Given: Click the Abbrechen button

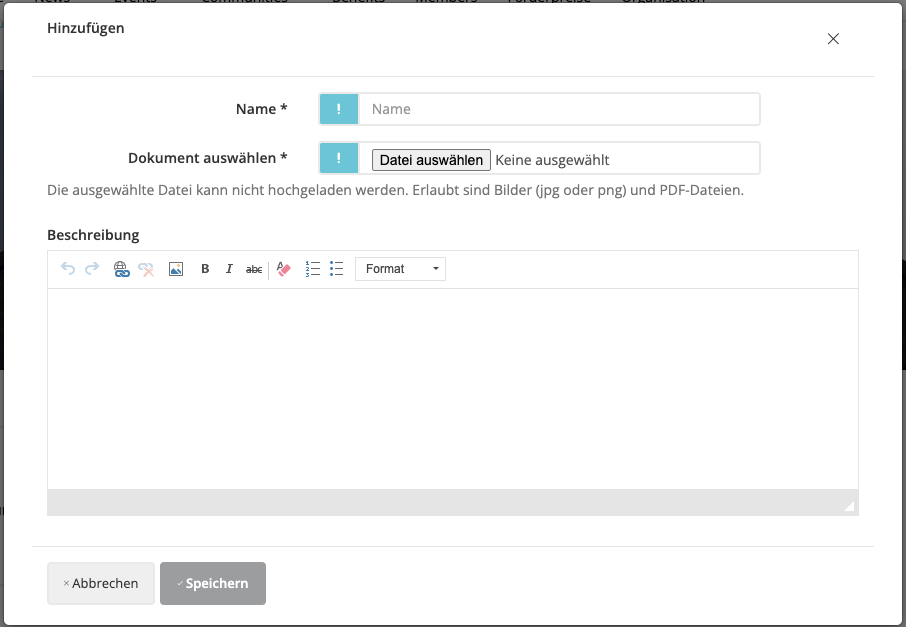Looking at the screenshot, I should coord(100,583).
